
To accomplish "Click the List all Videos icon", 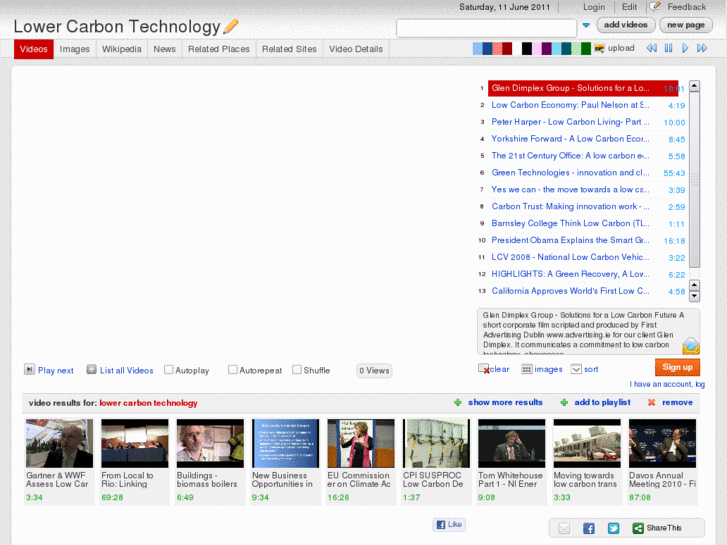I will point(91,369).
